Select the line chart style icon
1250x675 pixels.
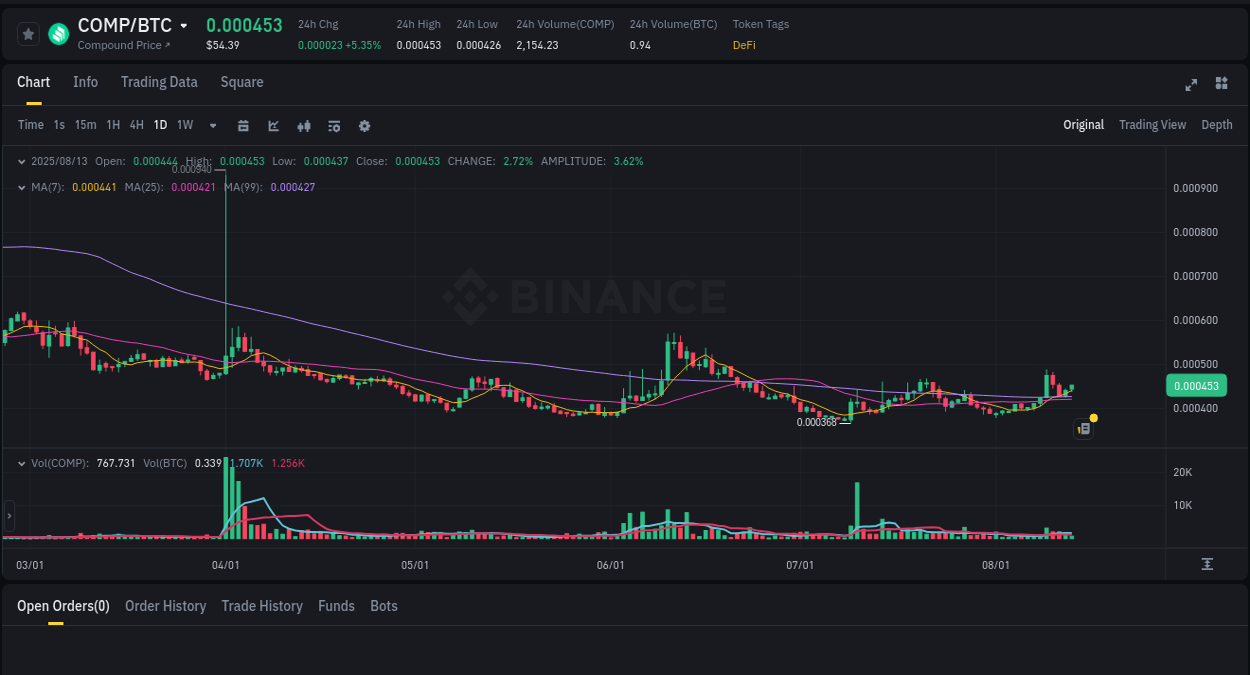tap(273, 125)
